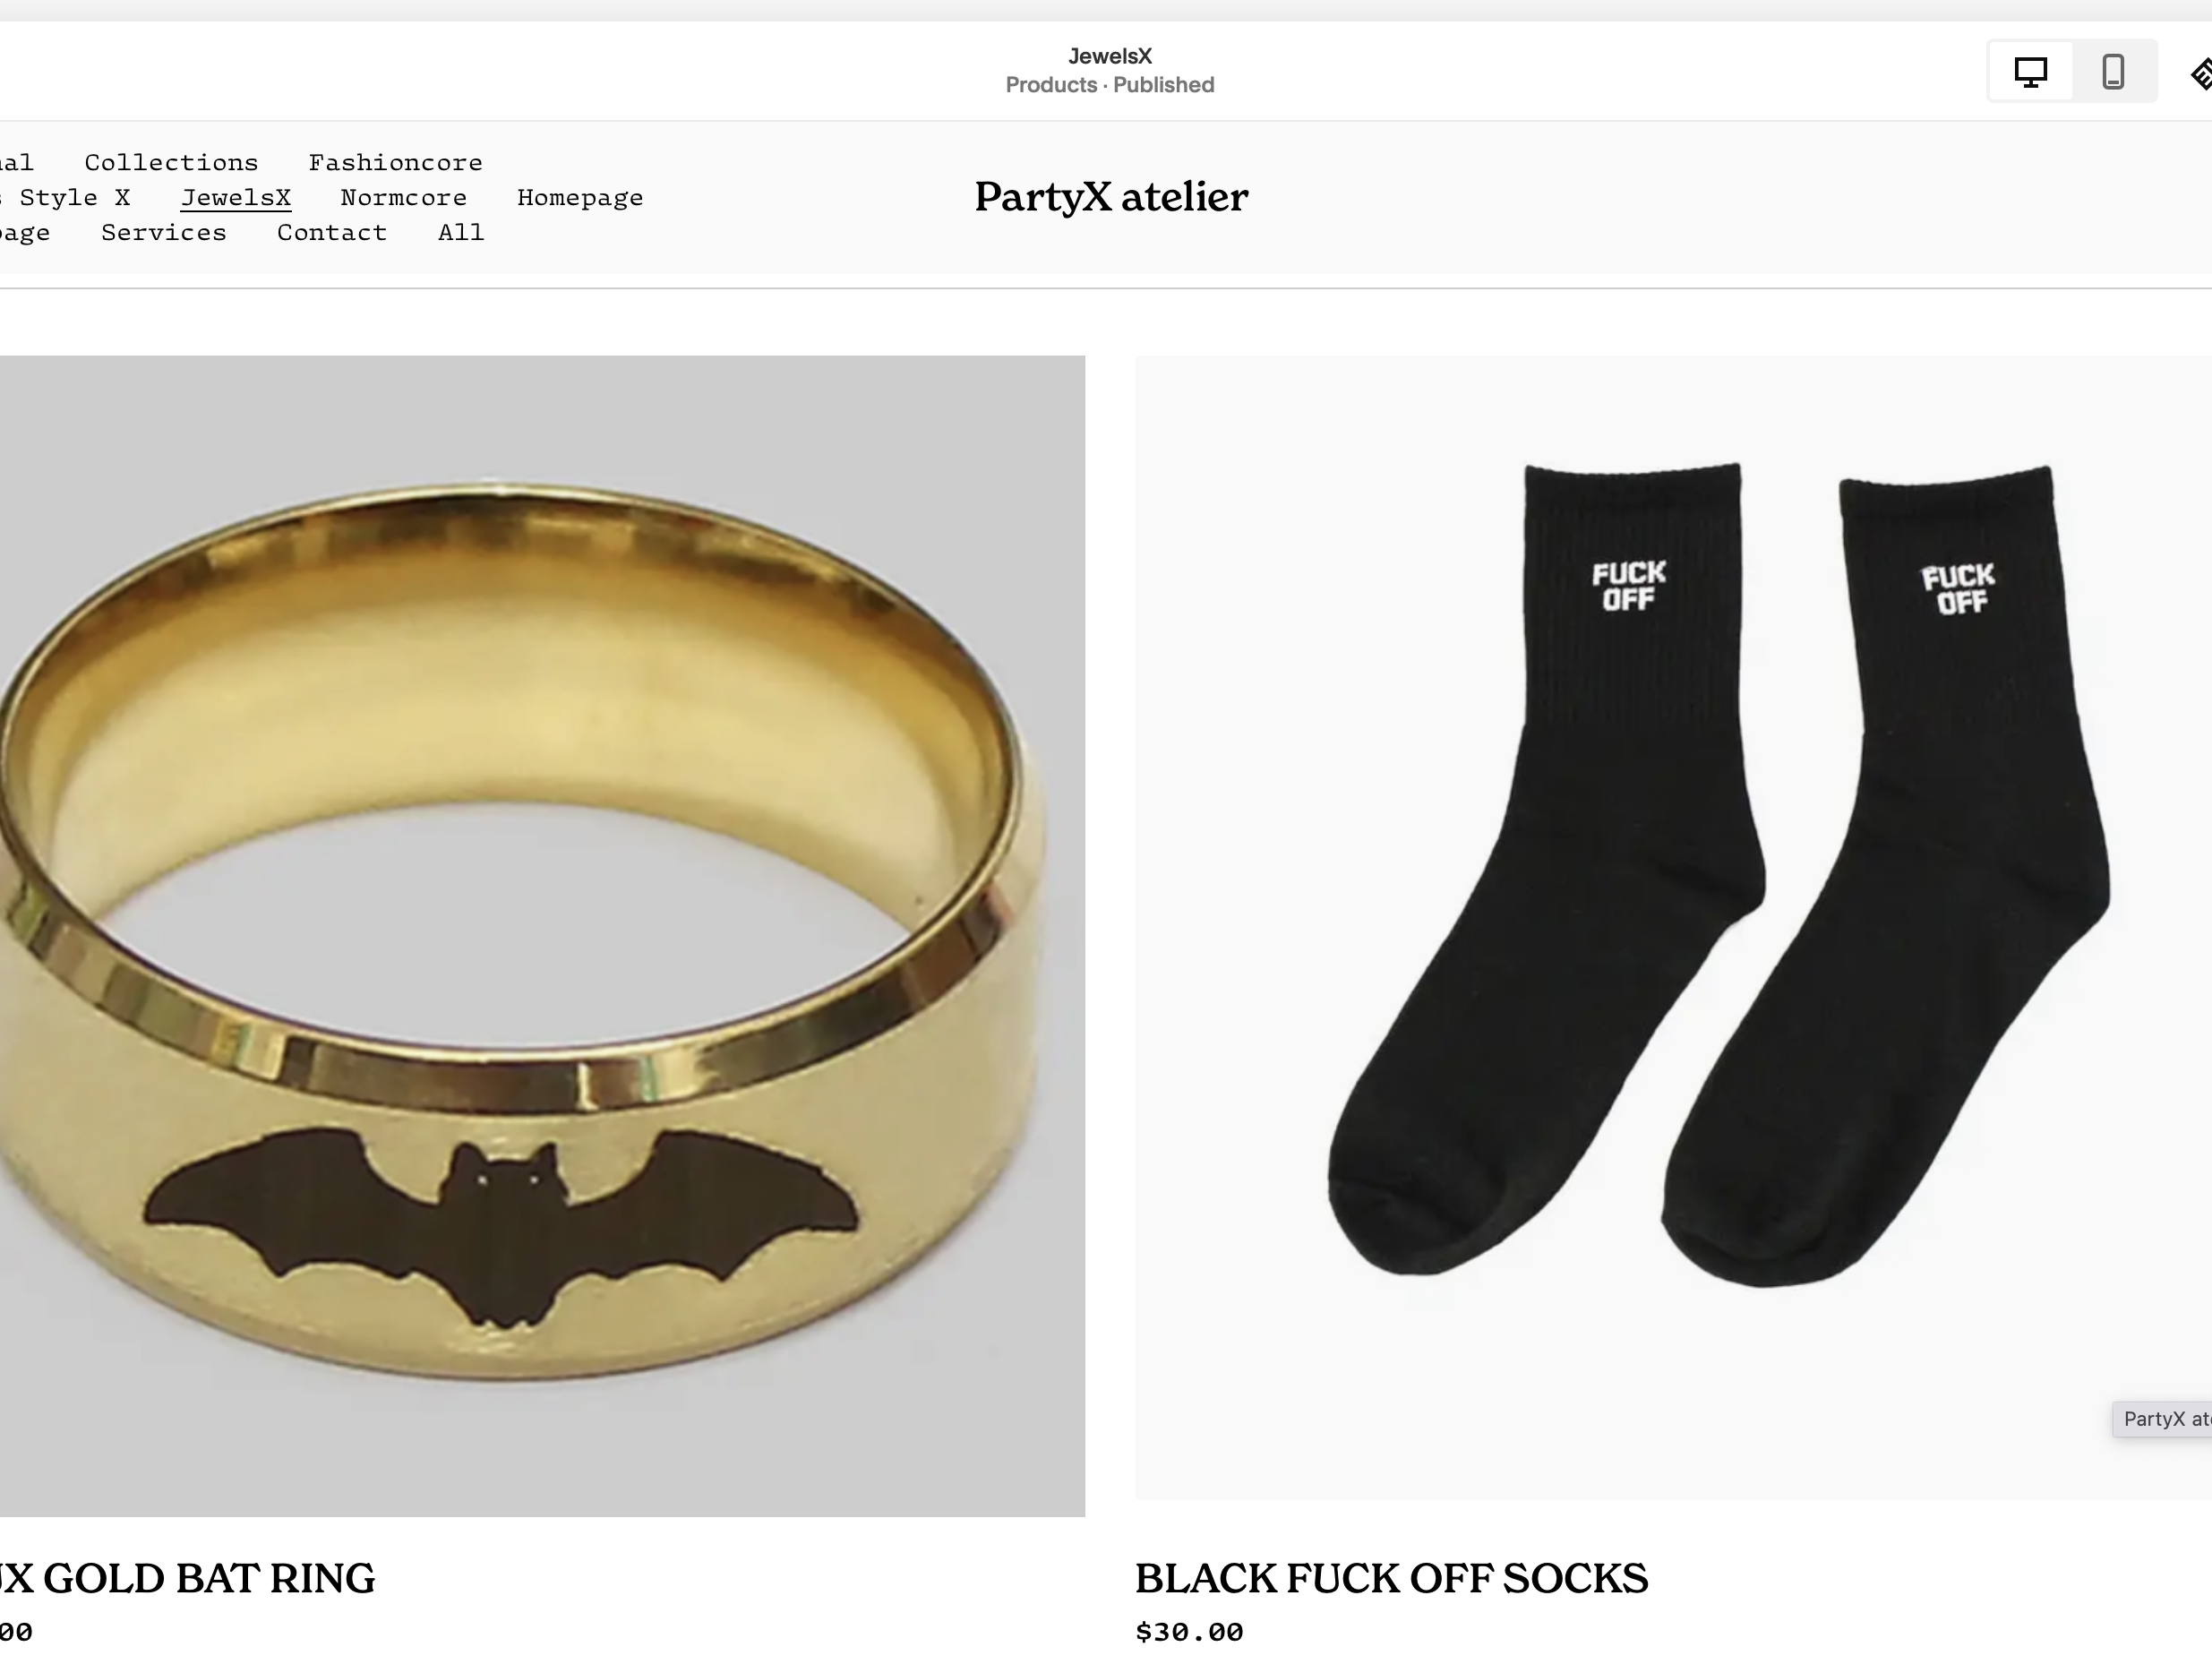Open the Services navigation link
Image resolution: width=2212 pixels, height=1664 pixels.
(x=164, y=232)
